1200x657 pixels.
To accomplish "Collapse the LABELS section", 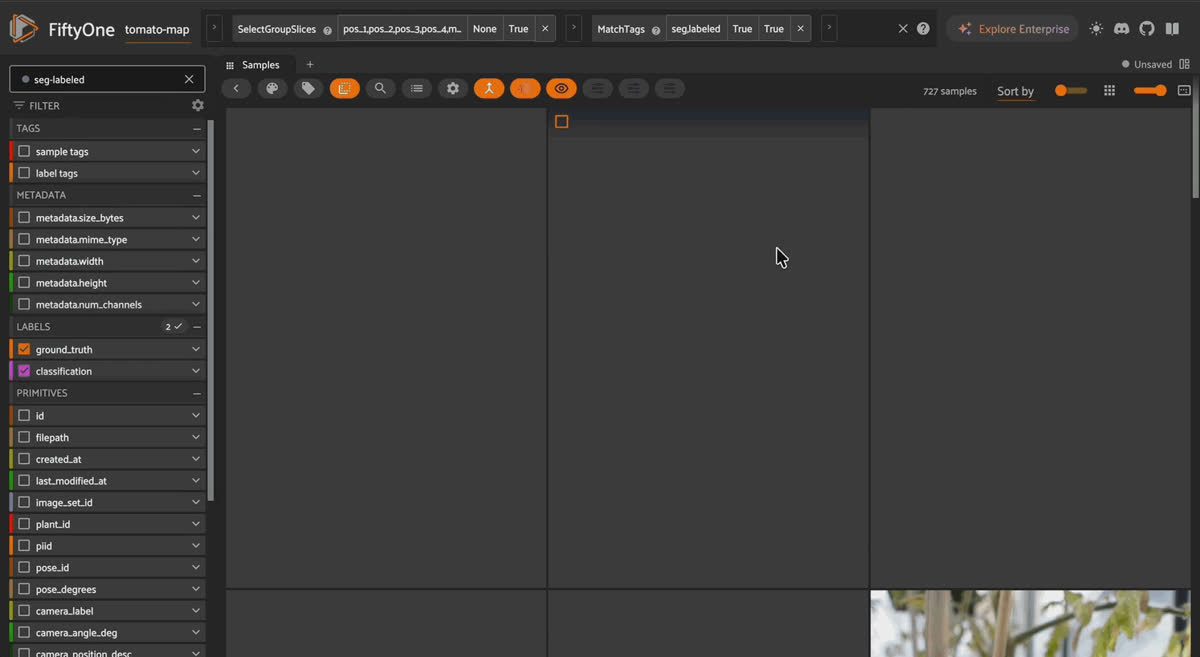I will [x=197, y=327].
